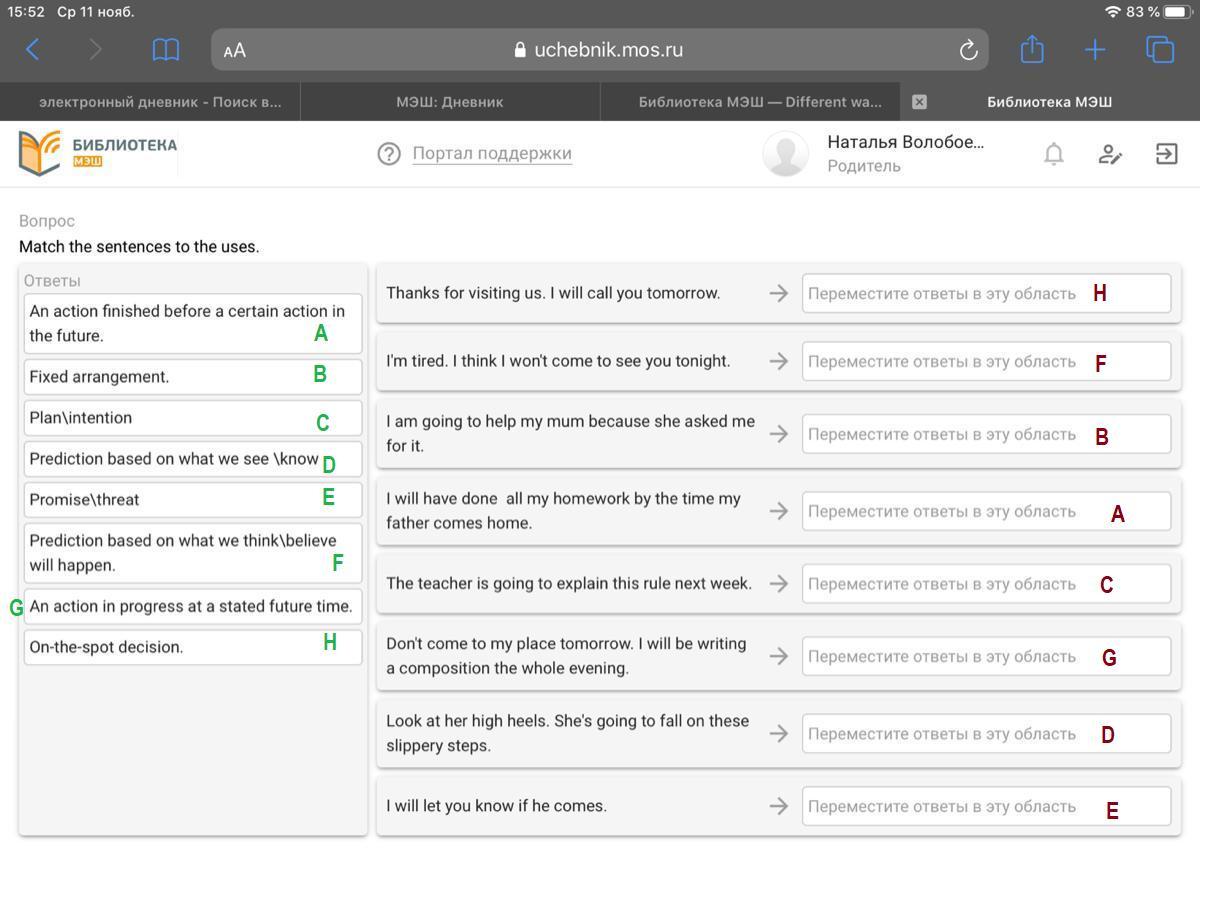Switch to the МЭШ: Дневник tab

click(449, 102)
